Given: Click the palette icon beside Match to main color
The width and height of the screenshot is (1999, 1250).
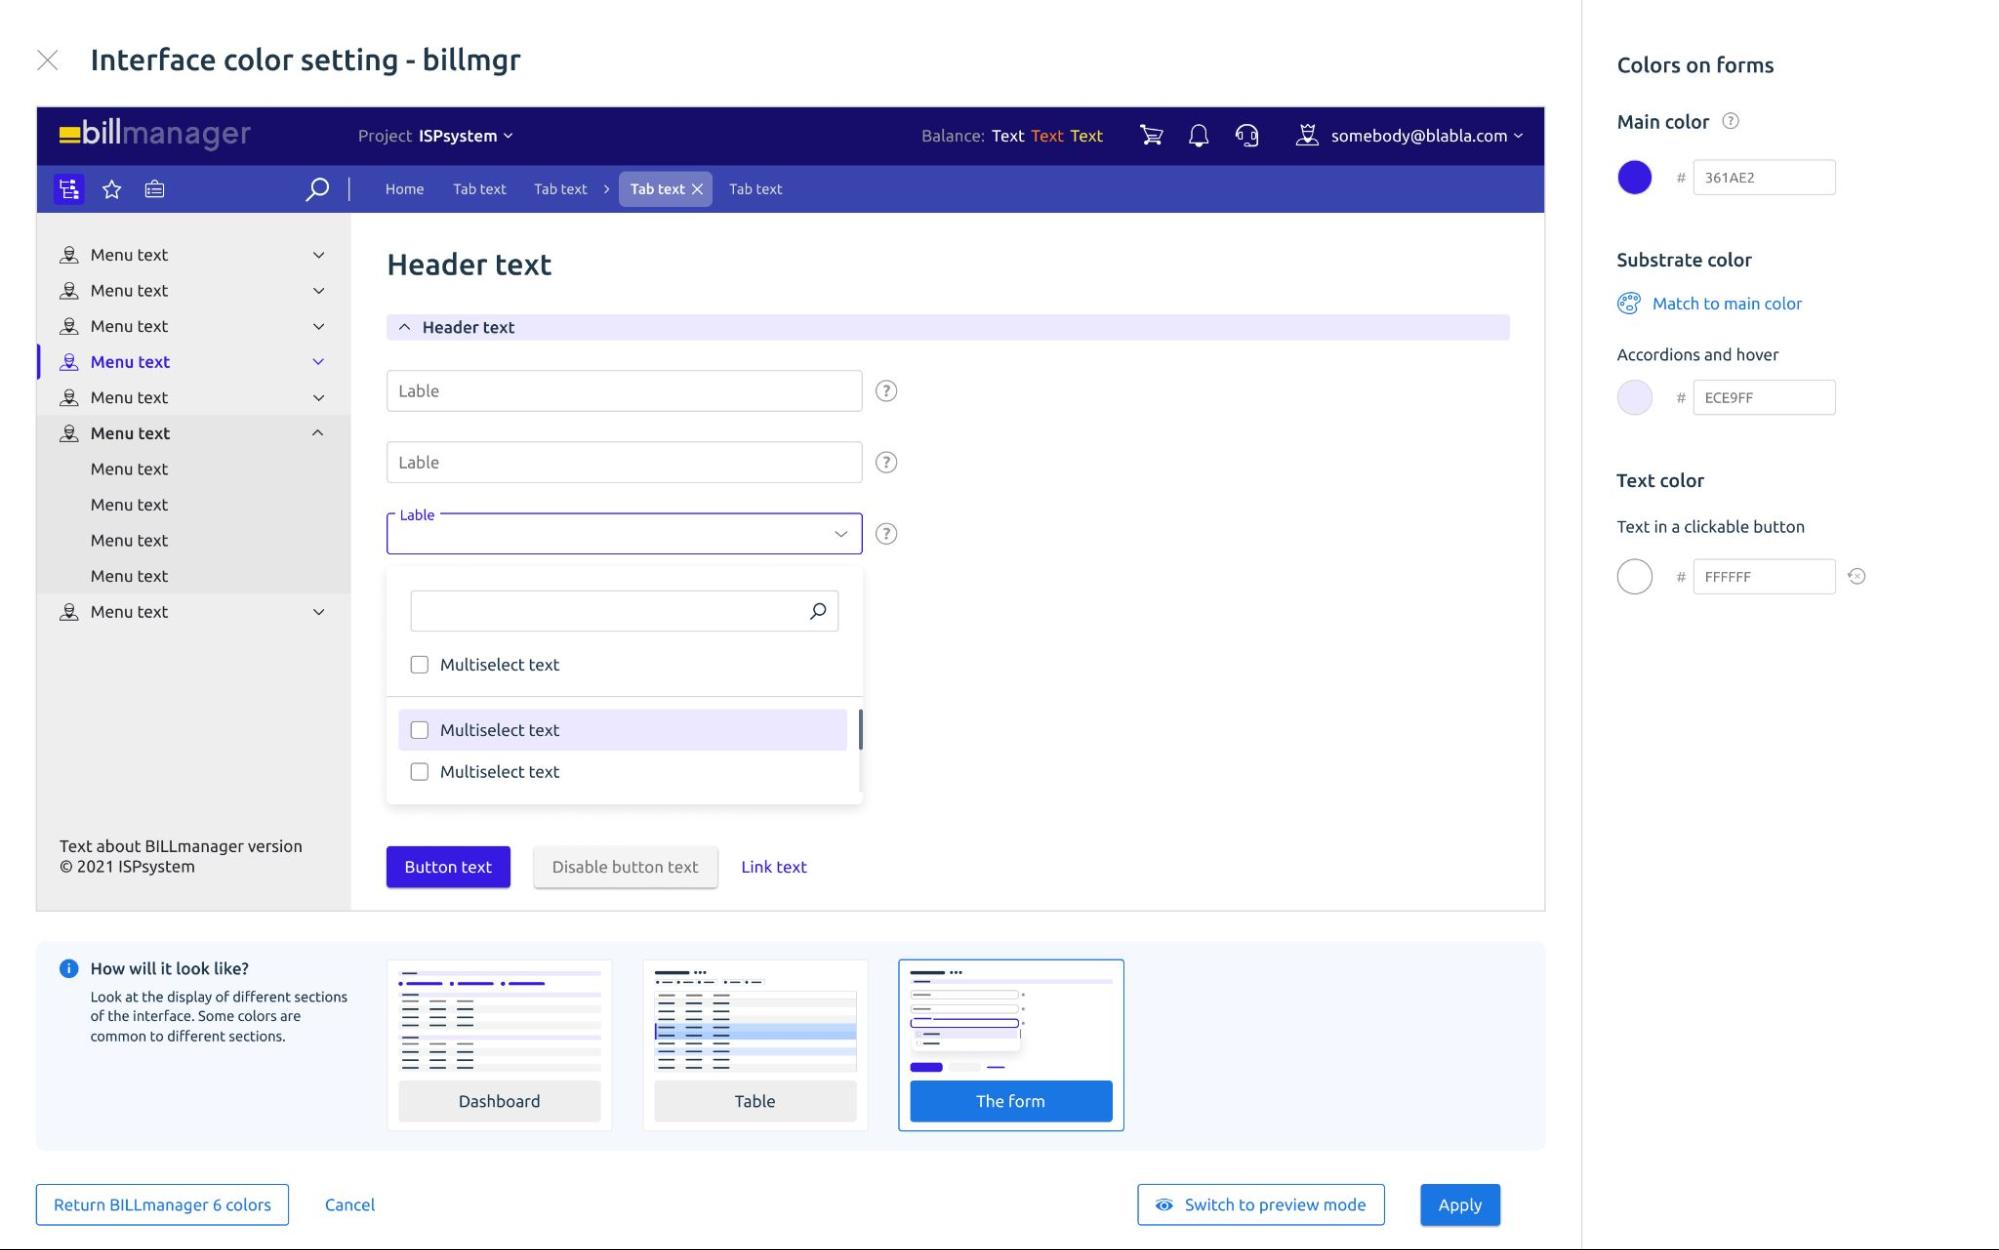Looking at the screenshot, I should (1629, 303).
